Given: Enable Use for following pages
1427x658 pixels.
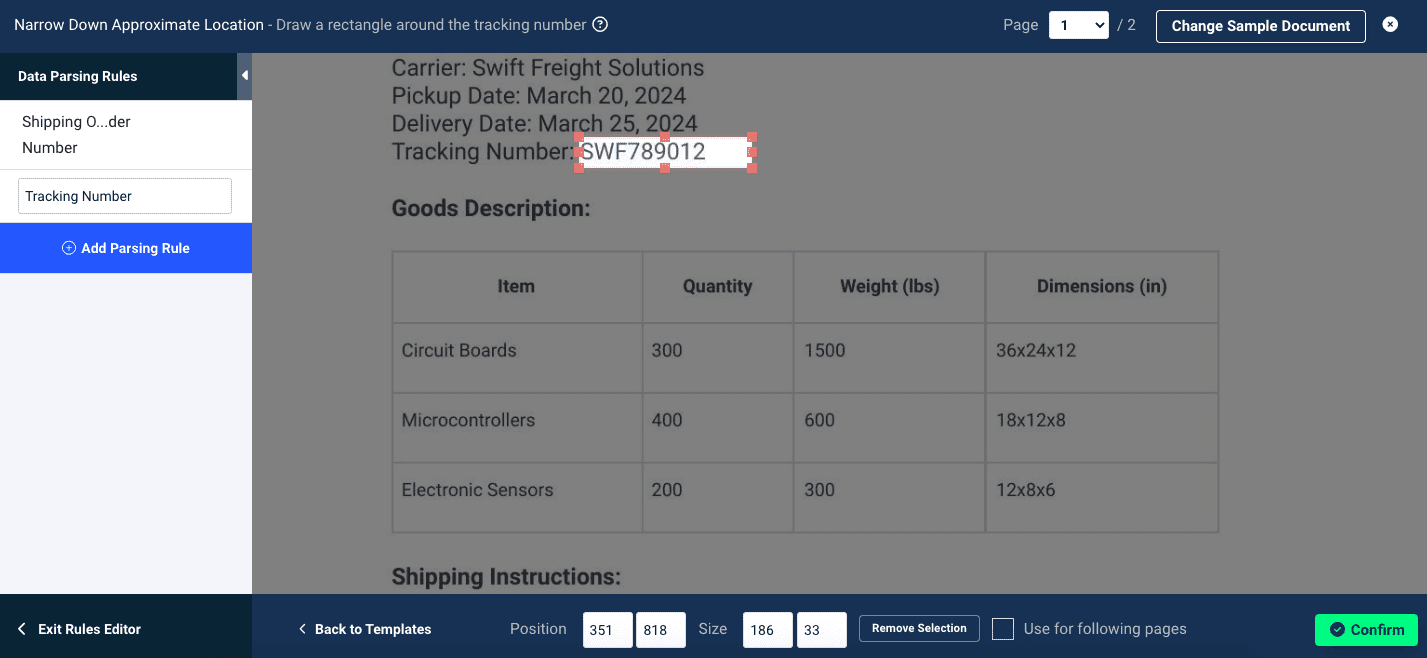Looking at the screenshot, I should coord(1002,629).
